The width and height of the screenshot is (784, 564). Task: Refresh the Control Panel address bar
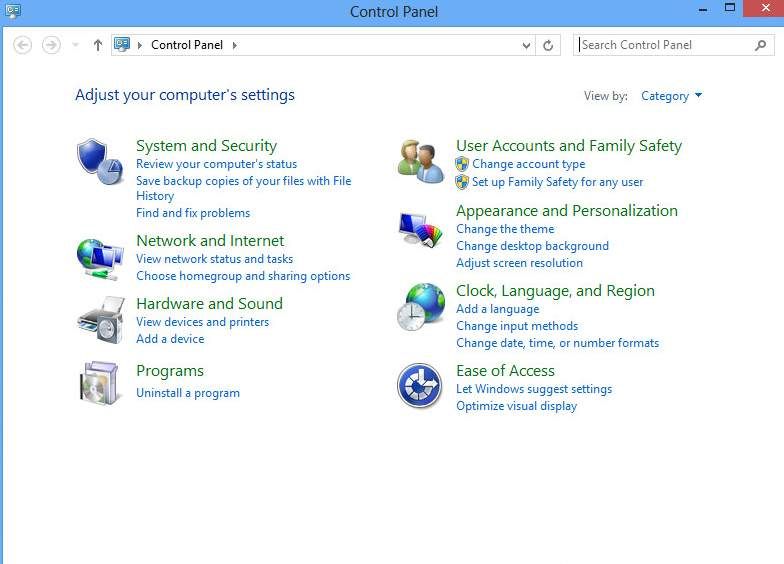pyautogui.click(x=548, y=45)
